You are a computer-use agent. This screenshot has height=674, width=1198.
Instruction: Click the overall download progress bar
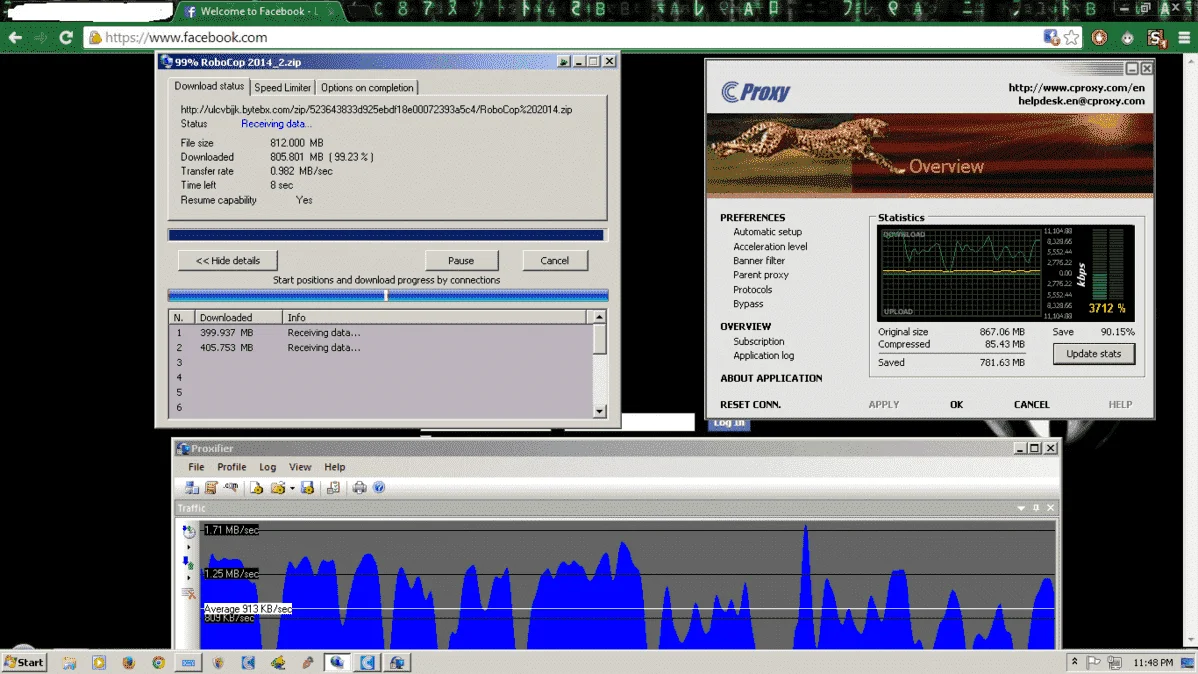point(387,235)
